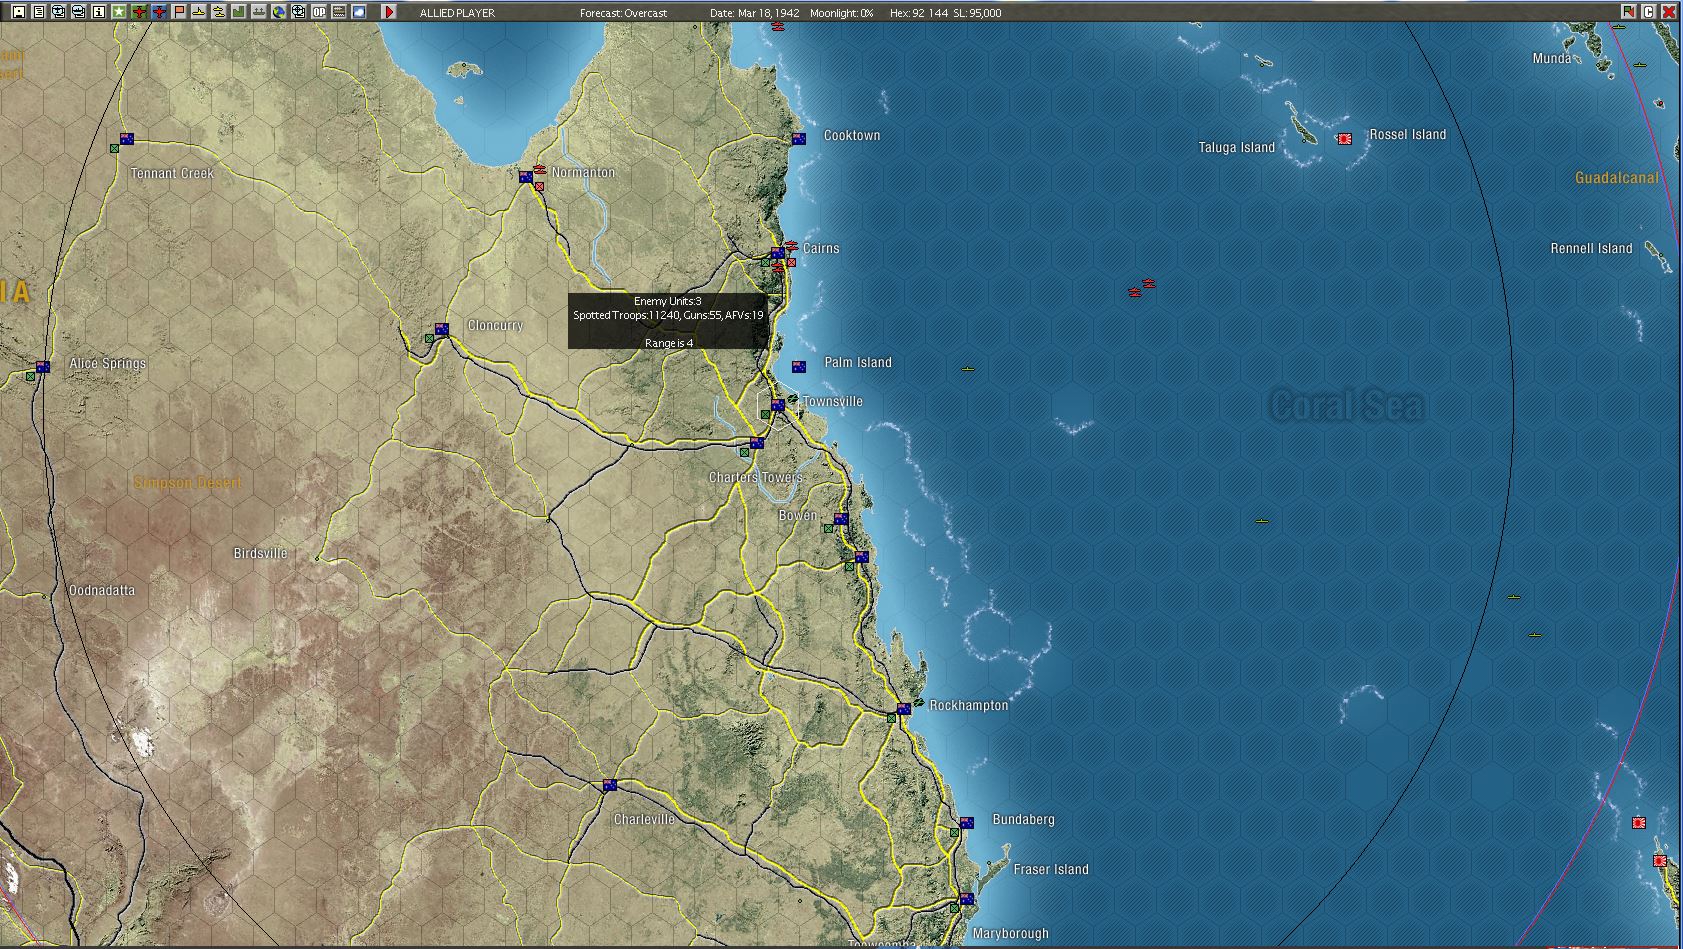Select the Australian flag base at Cooktown
Image resolution: width=1683 pixels, height=949 pixels.
coord(799,139)
